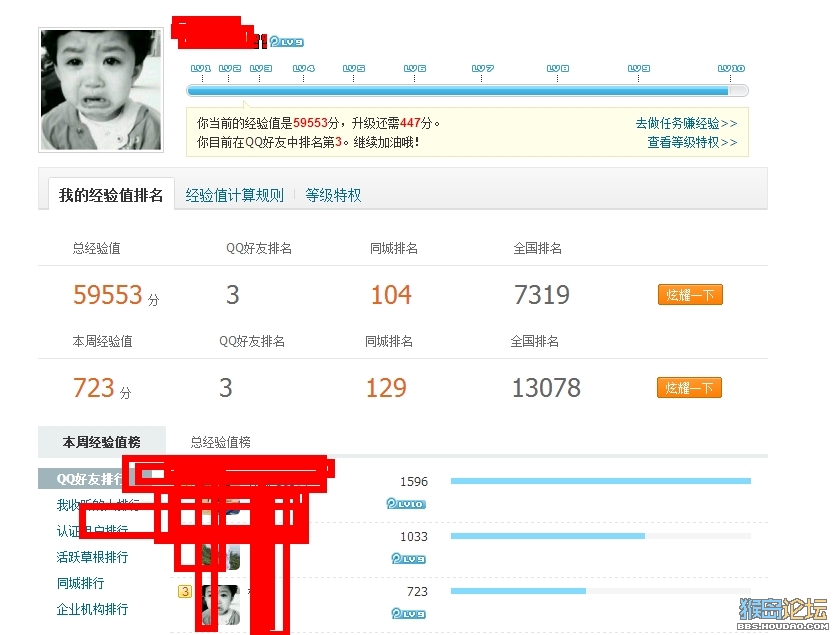Screen dimensions: 834x635
Task: Click the LV7 marker on level bar
Action: (x=482, y=69)
